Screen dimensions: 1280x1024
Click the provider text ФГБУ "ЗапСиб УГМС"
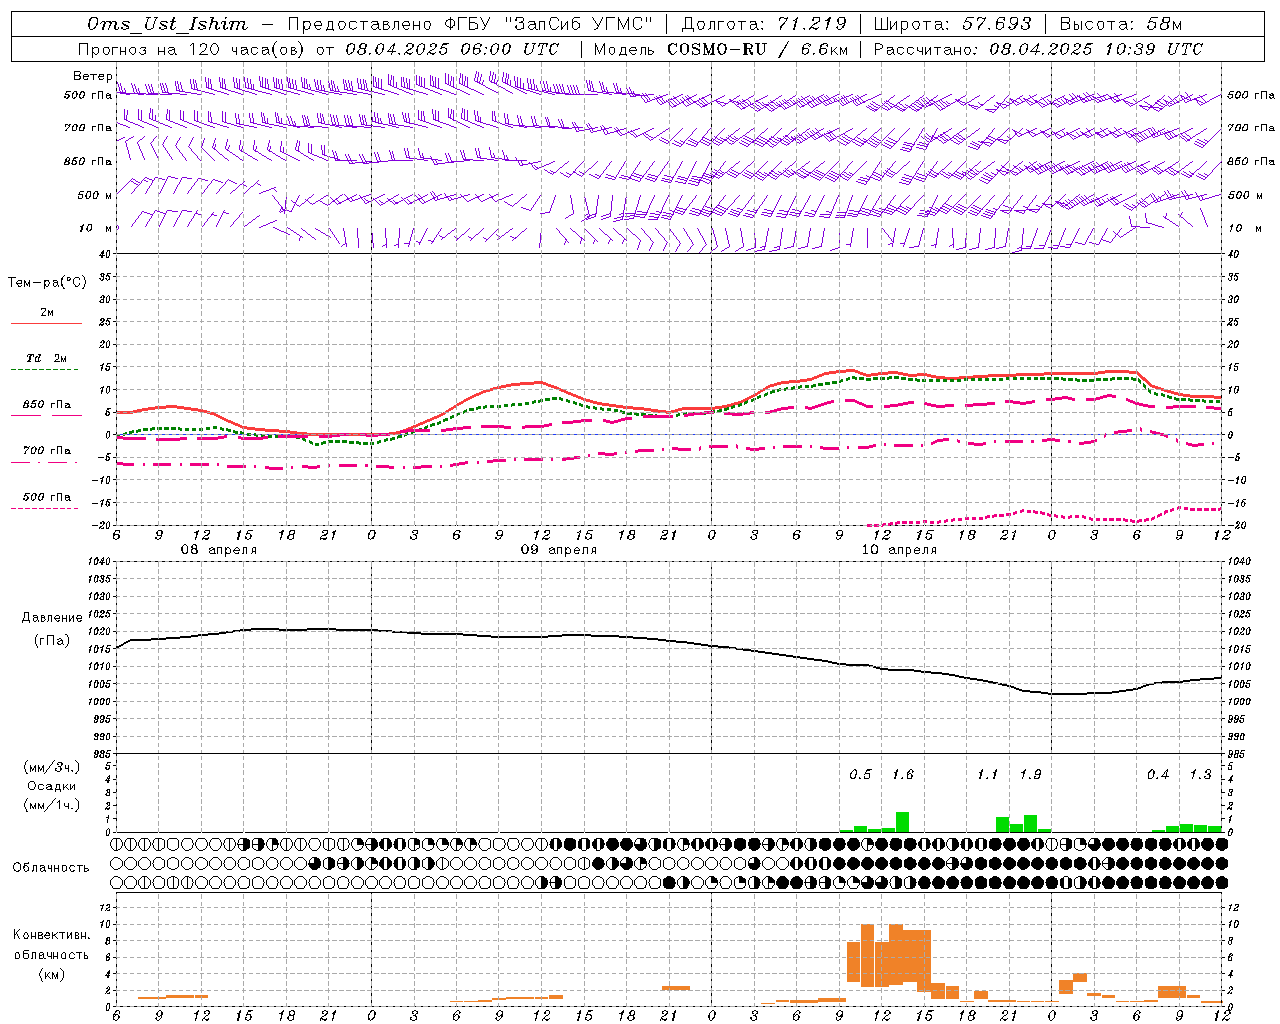coord(546,24)
